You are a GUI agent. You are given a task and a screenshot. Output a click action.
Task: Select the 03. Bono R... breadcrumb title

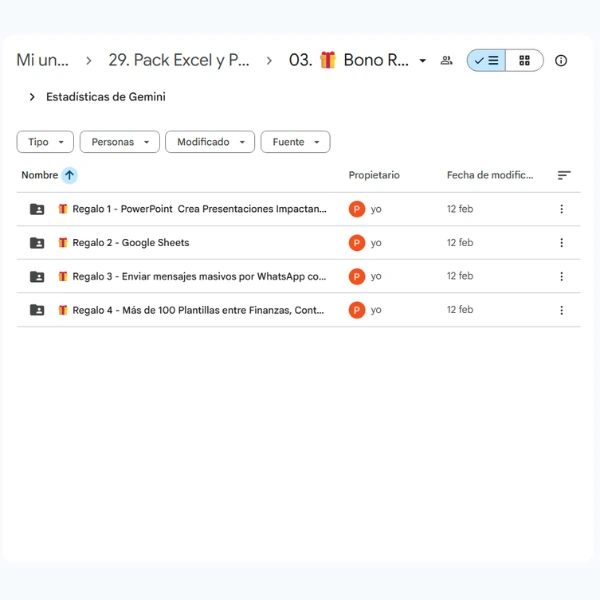(349, 60)
